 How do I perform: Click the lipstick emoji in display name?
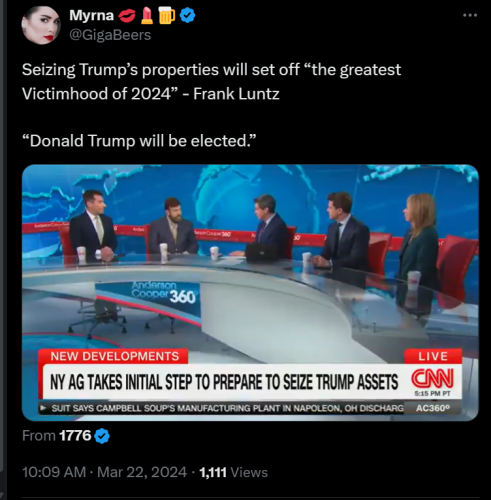[x=147, y=16]
